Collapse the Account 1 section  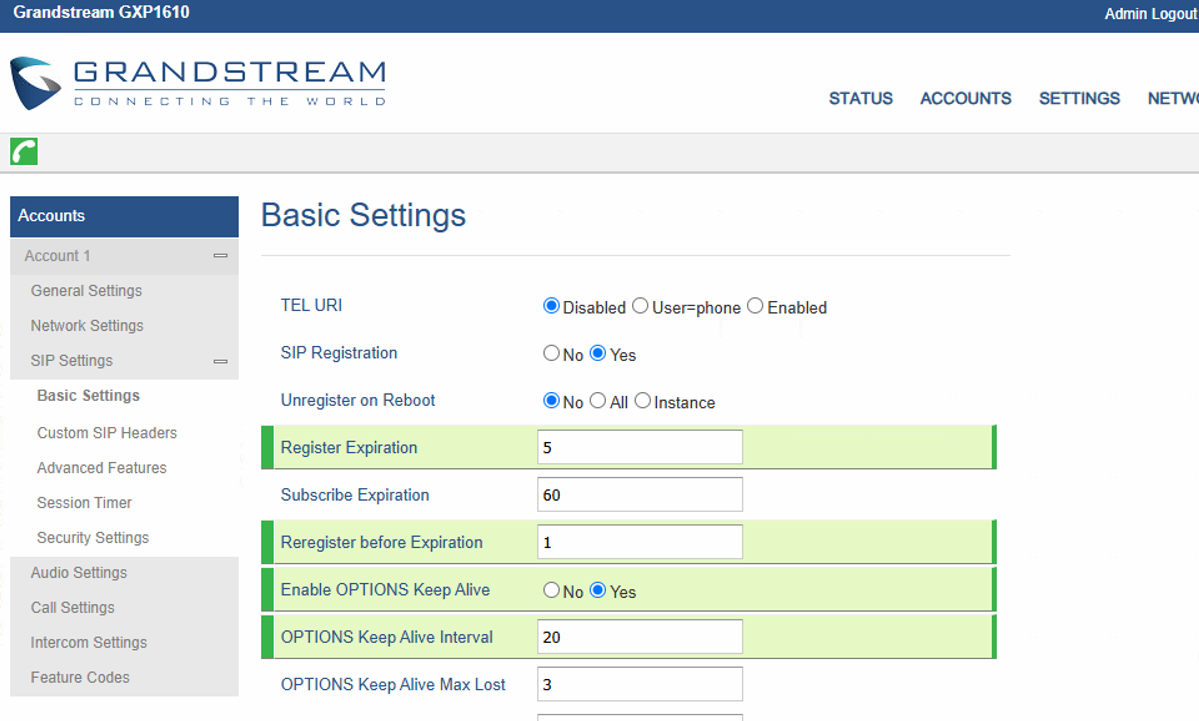220,256
